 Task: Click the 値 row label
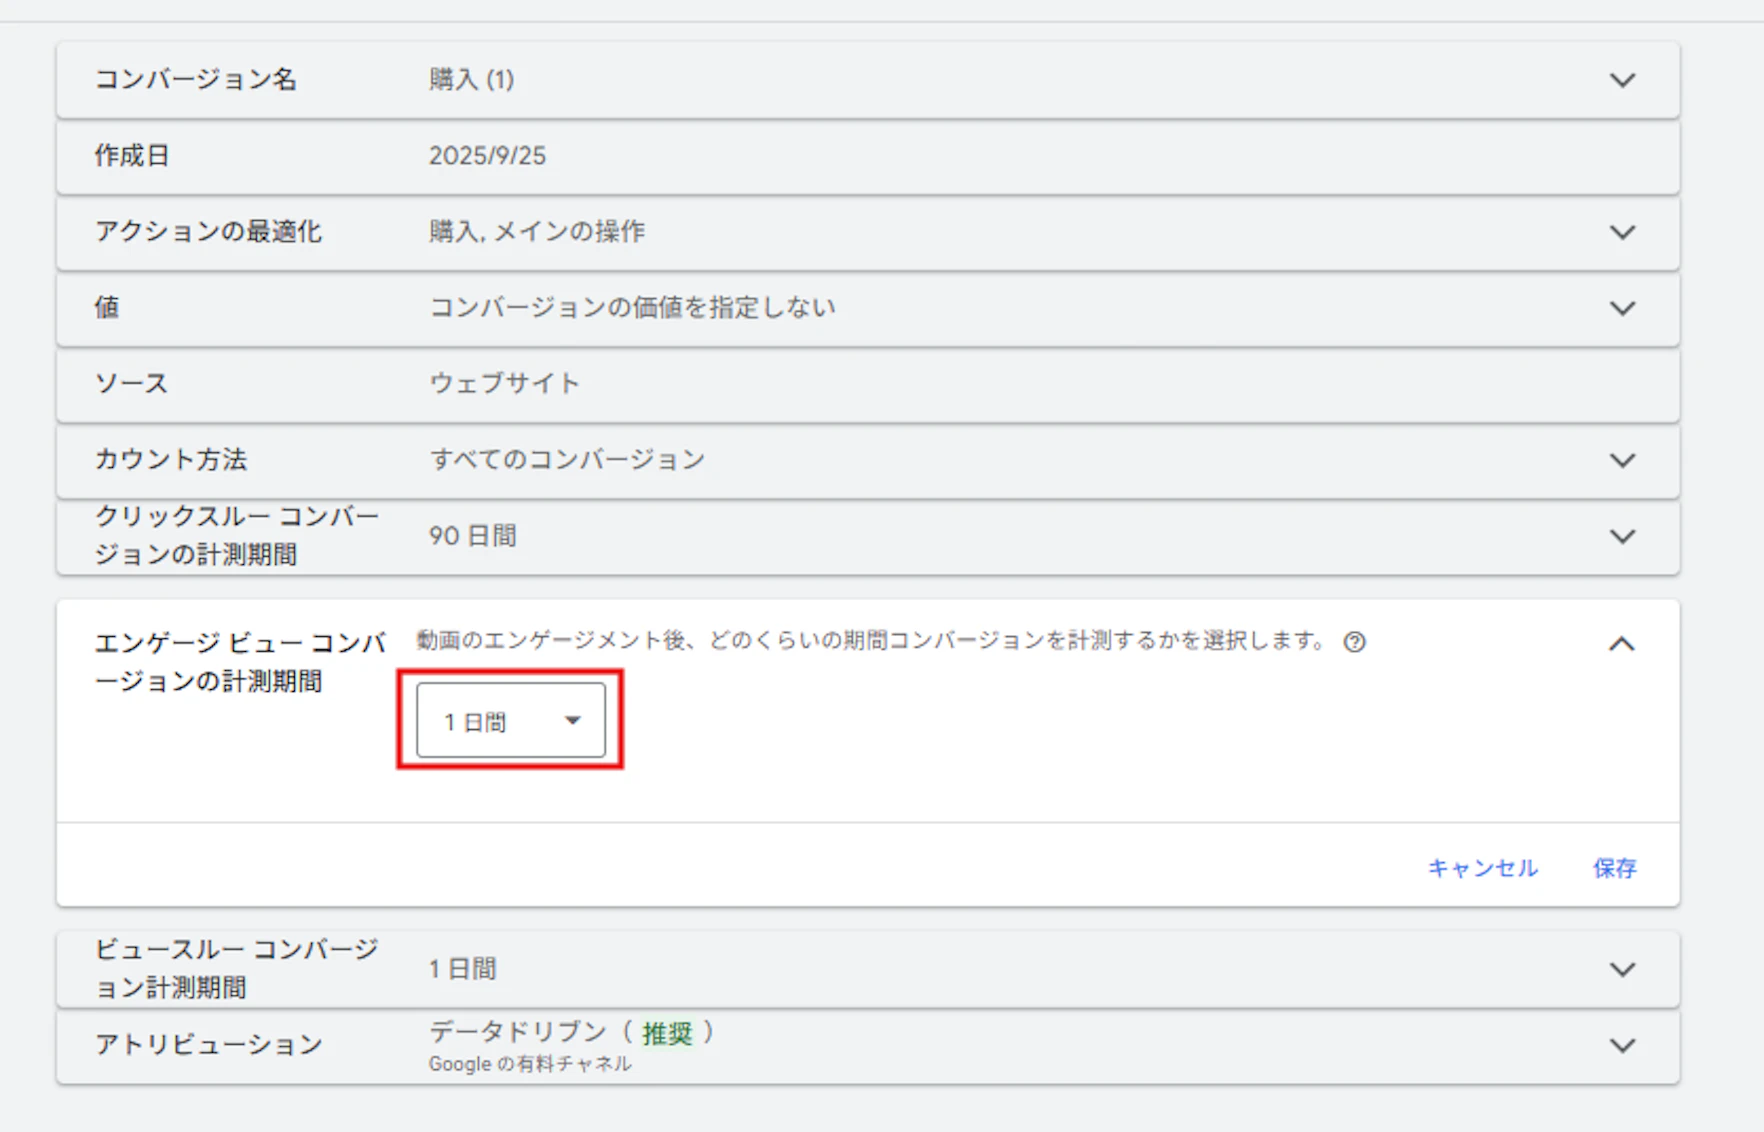(107, 308)
